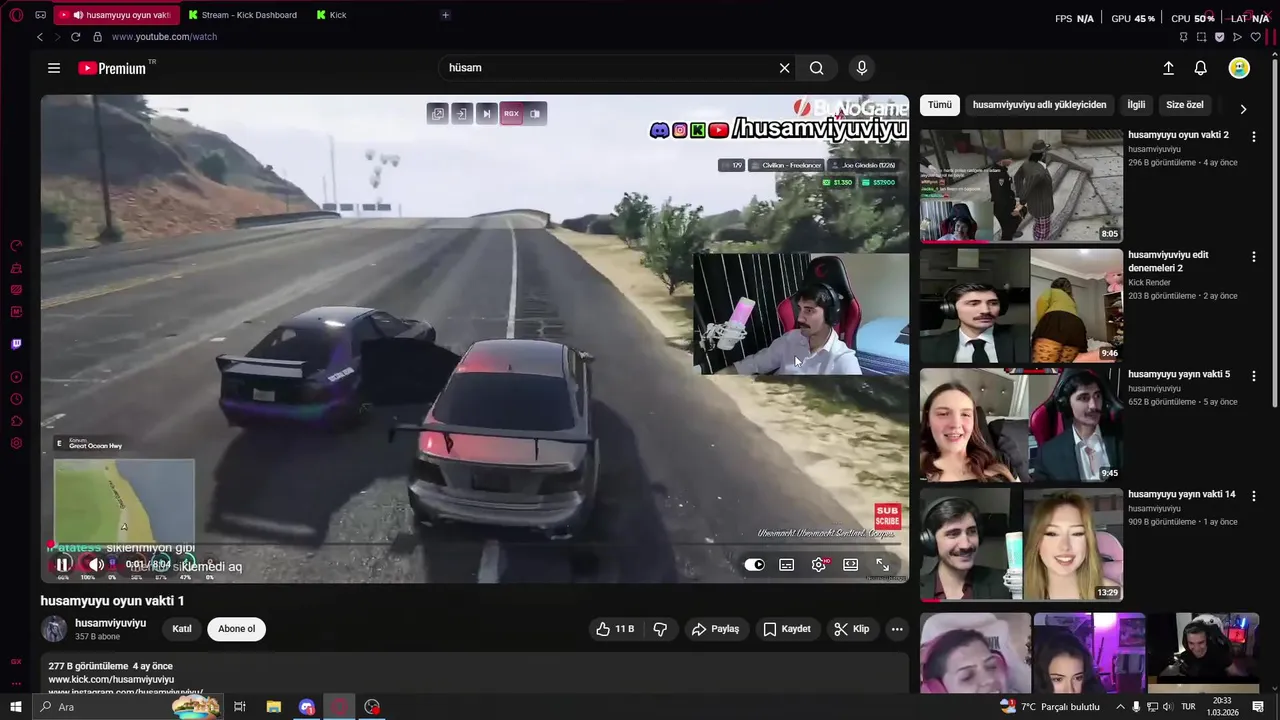This screenshot has width=1280, height=720.
Task: Add page to bookmarks heart icon
Action: (x=1256, y=37)
